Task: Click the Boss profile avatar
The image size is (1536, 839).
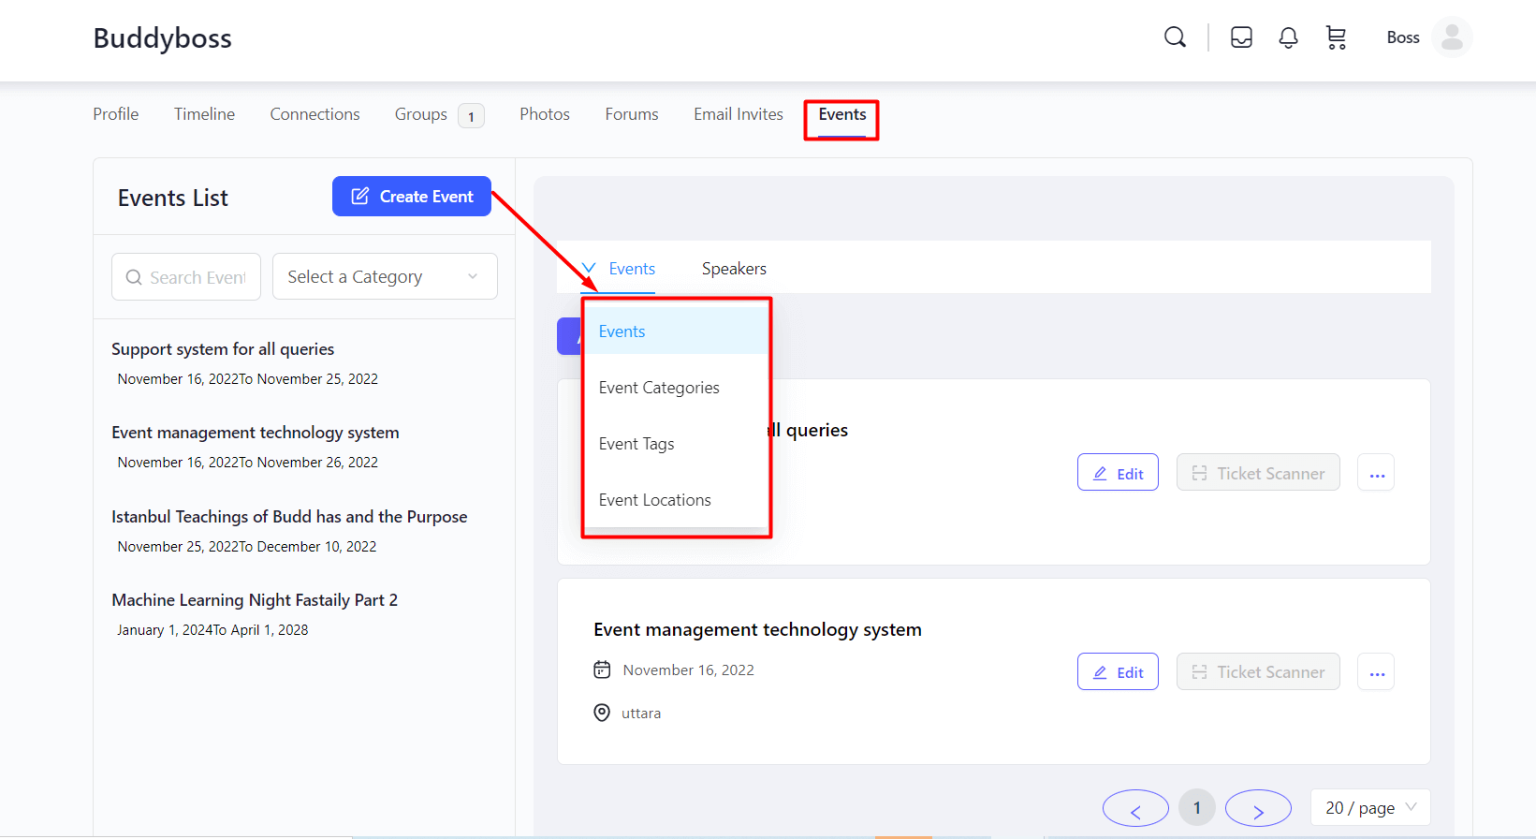Action: pyautogui.click(x=1451, y=37)
